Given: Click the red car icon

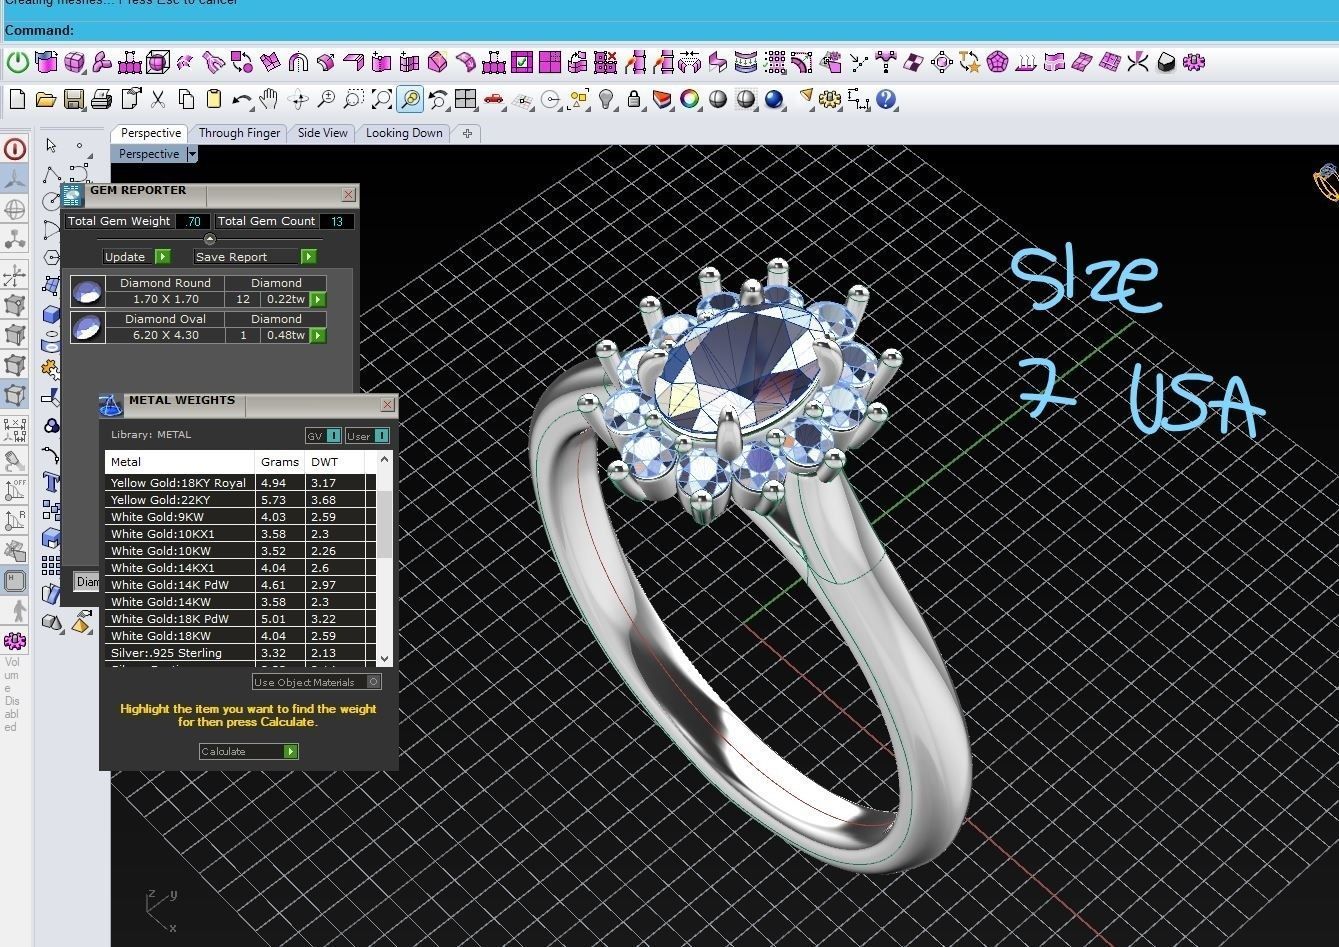Looking at the screenshot, I should (493, 99).
